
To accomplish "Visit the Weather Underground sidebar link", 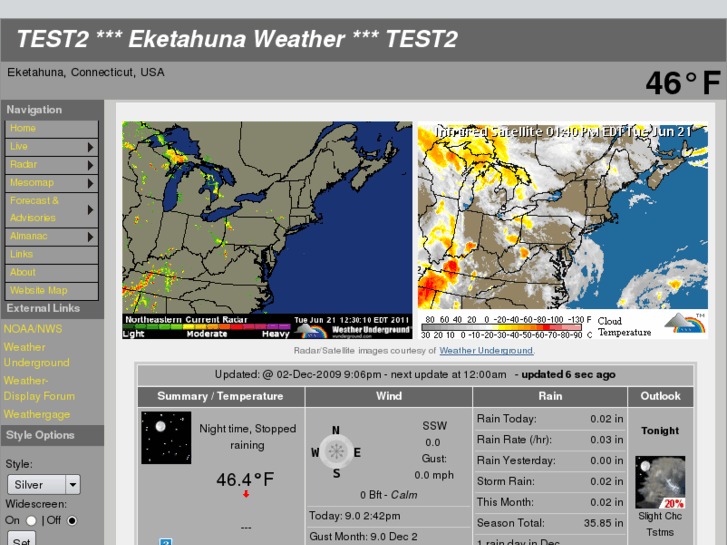I will tap(37, 355).
